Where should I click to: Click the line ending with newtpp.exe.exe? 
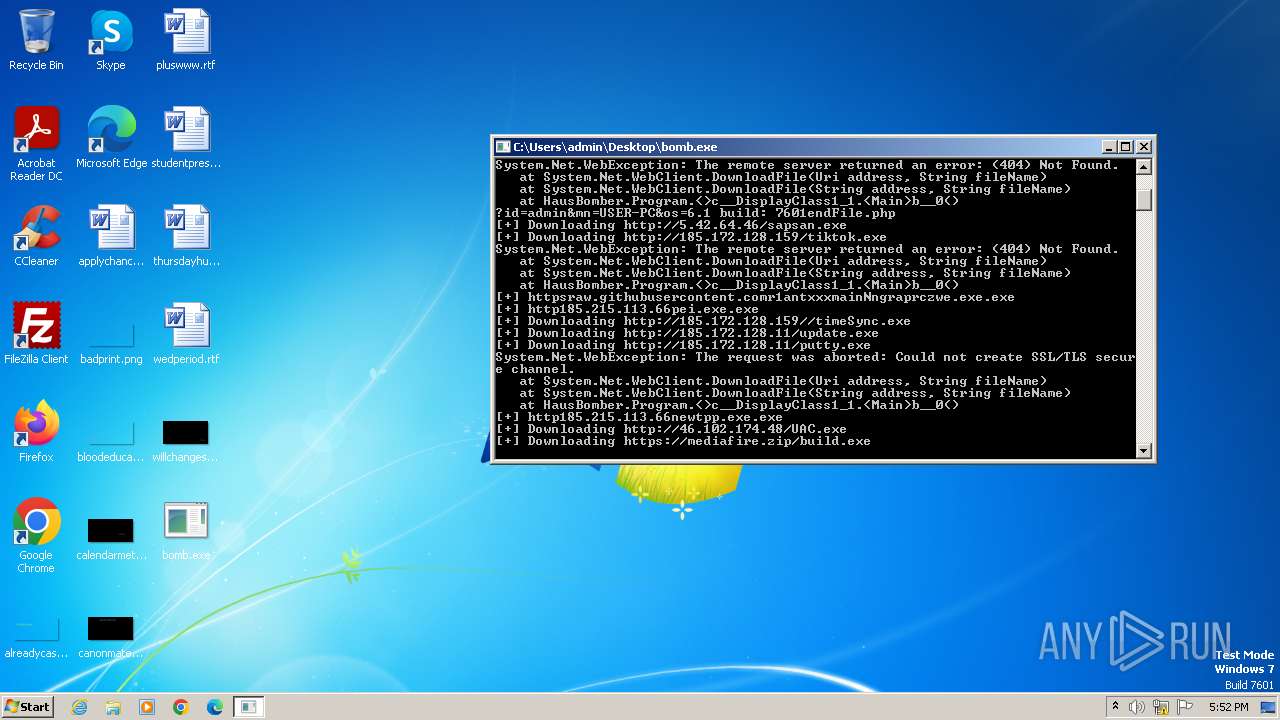(639, 417)
